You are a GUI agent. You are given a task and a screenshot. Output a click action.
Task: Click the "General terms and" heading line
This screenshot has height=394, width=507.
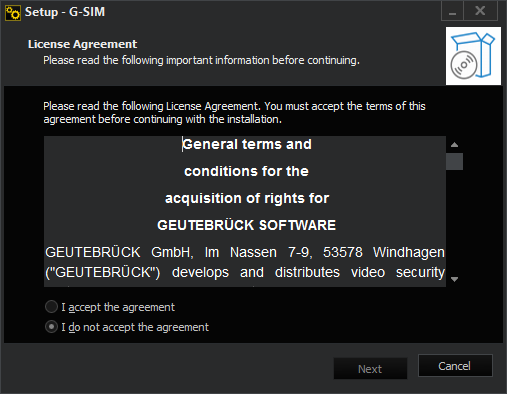click(x=247, y=144)
